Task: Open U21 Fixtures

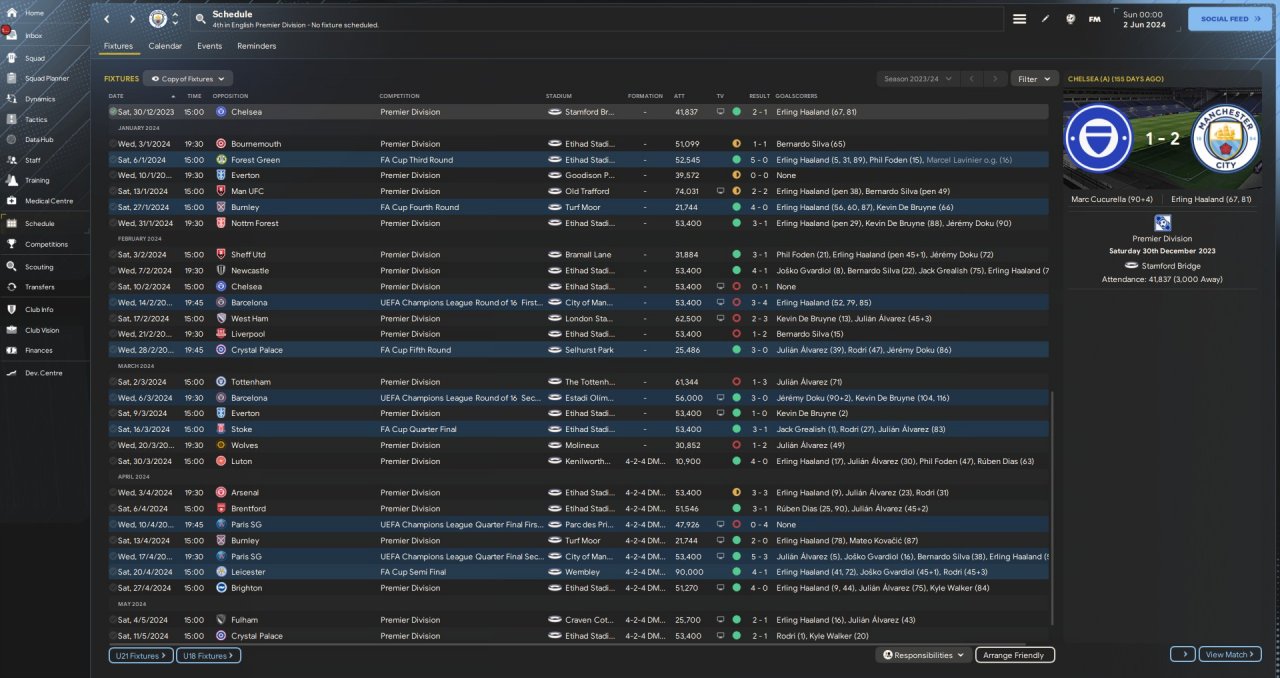Action: coord(141,655)
